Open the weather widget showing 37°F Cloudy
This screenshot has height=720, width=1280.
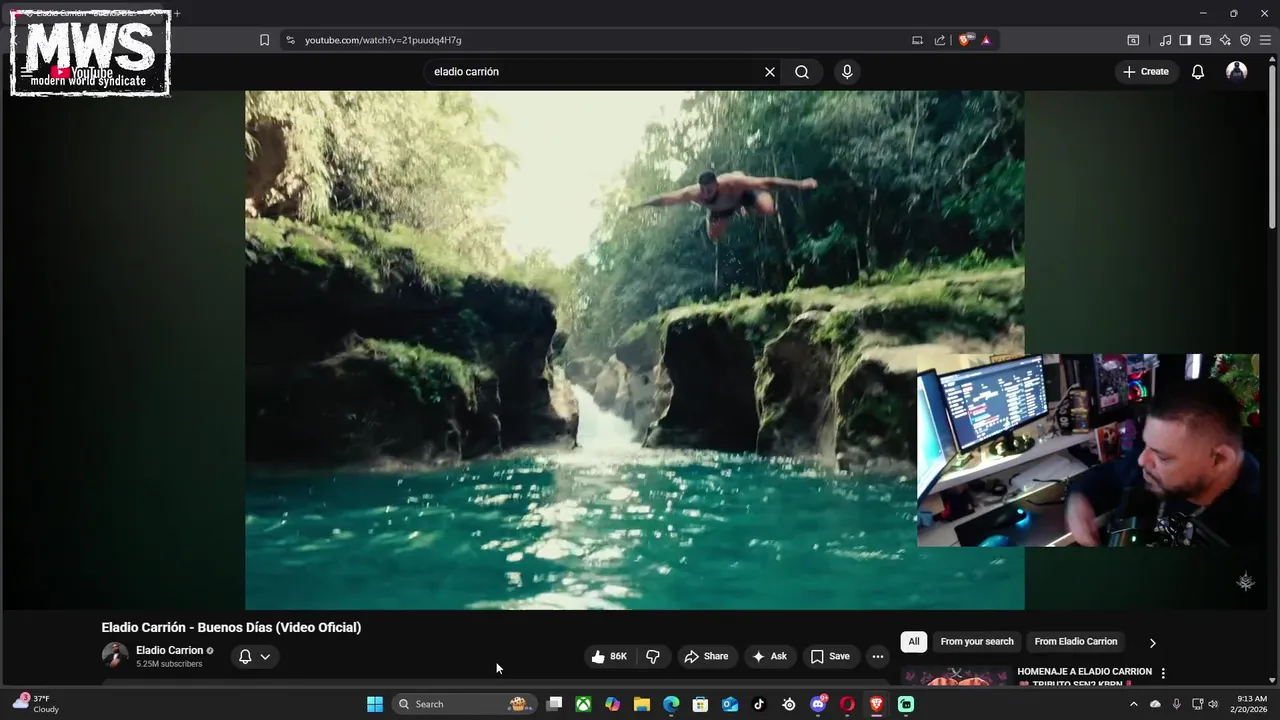36,704
